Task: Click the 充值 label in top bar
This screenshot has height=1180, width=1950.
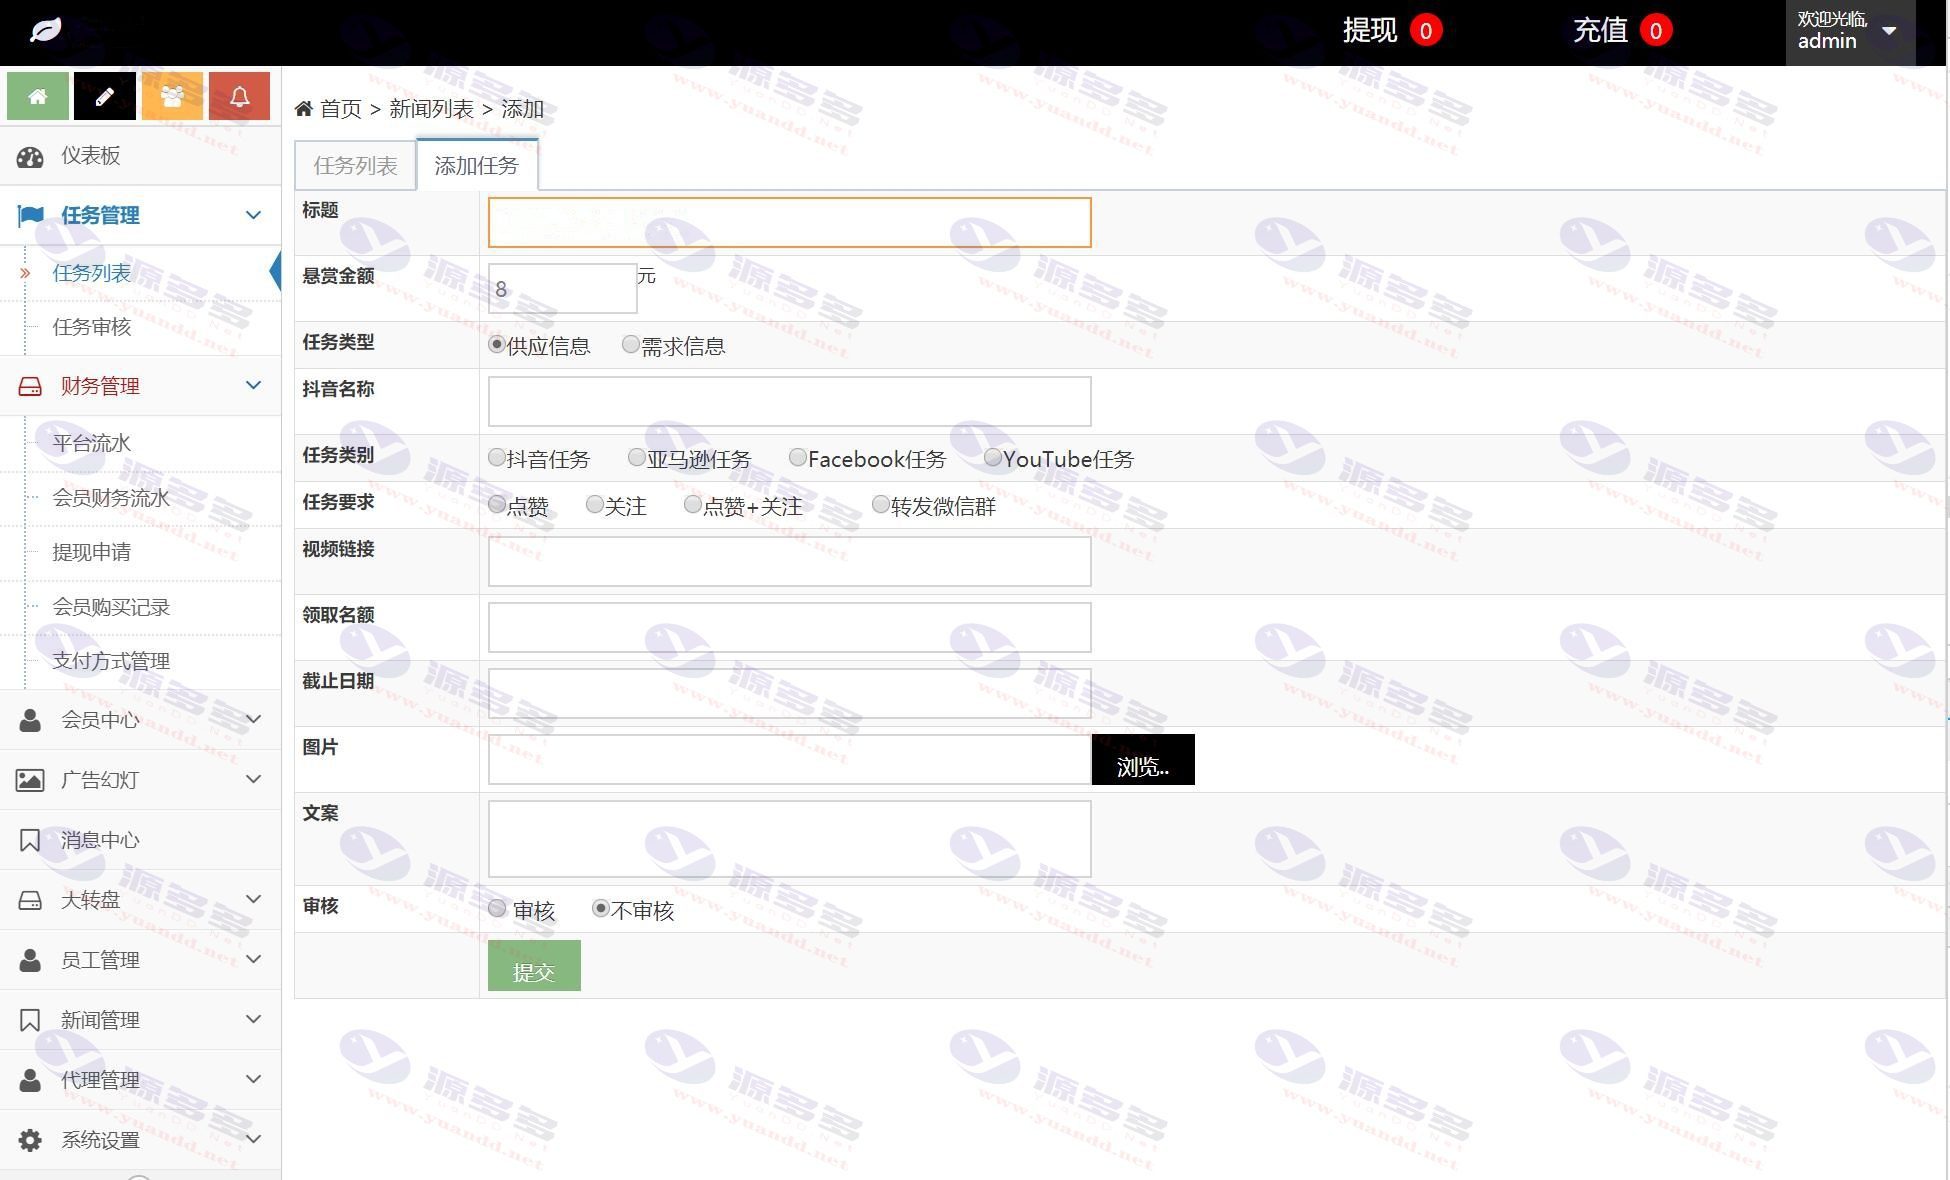Action: 1601,30
